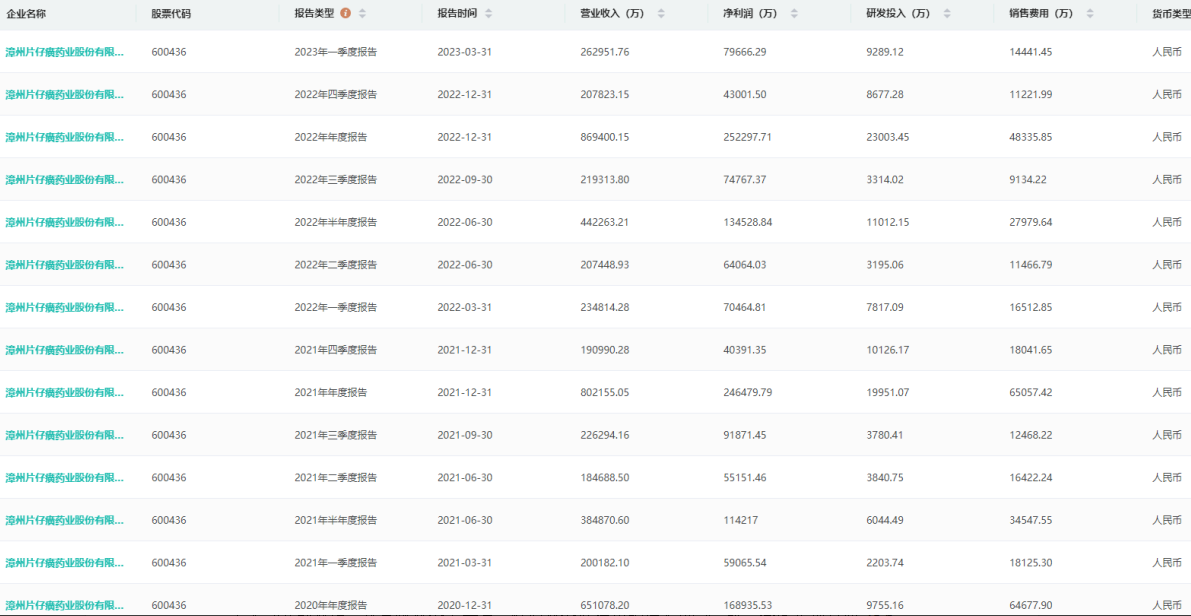Image resolution: width=1191 pixels, height=616 pixels.
Task: Select sales expense value 64677.90
Action: [1031, 605]
